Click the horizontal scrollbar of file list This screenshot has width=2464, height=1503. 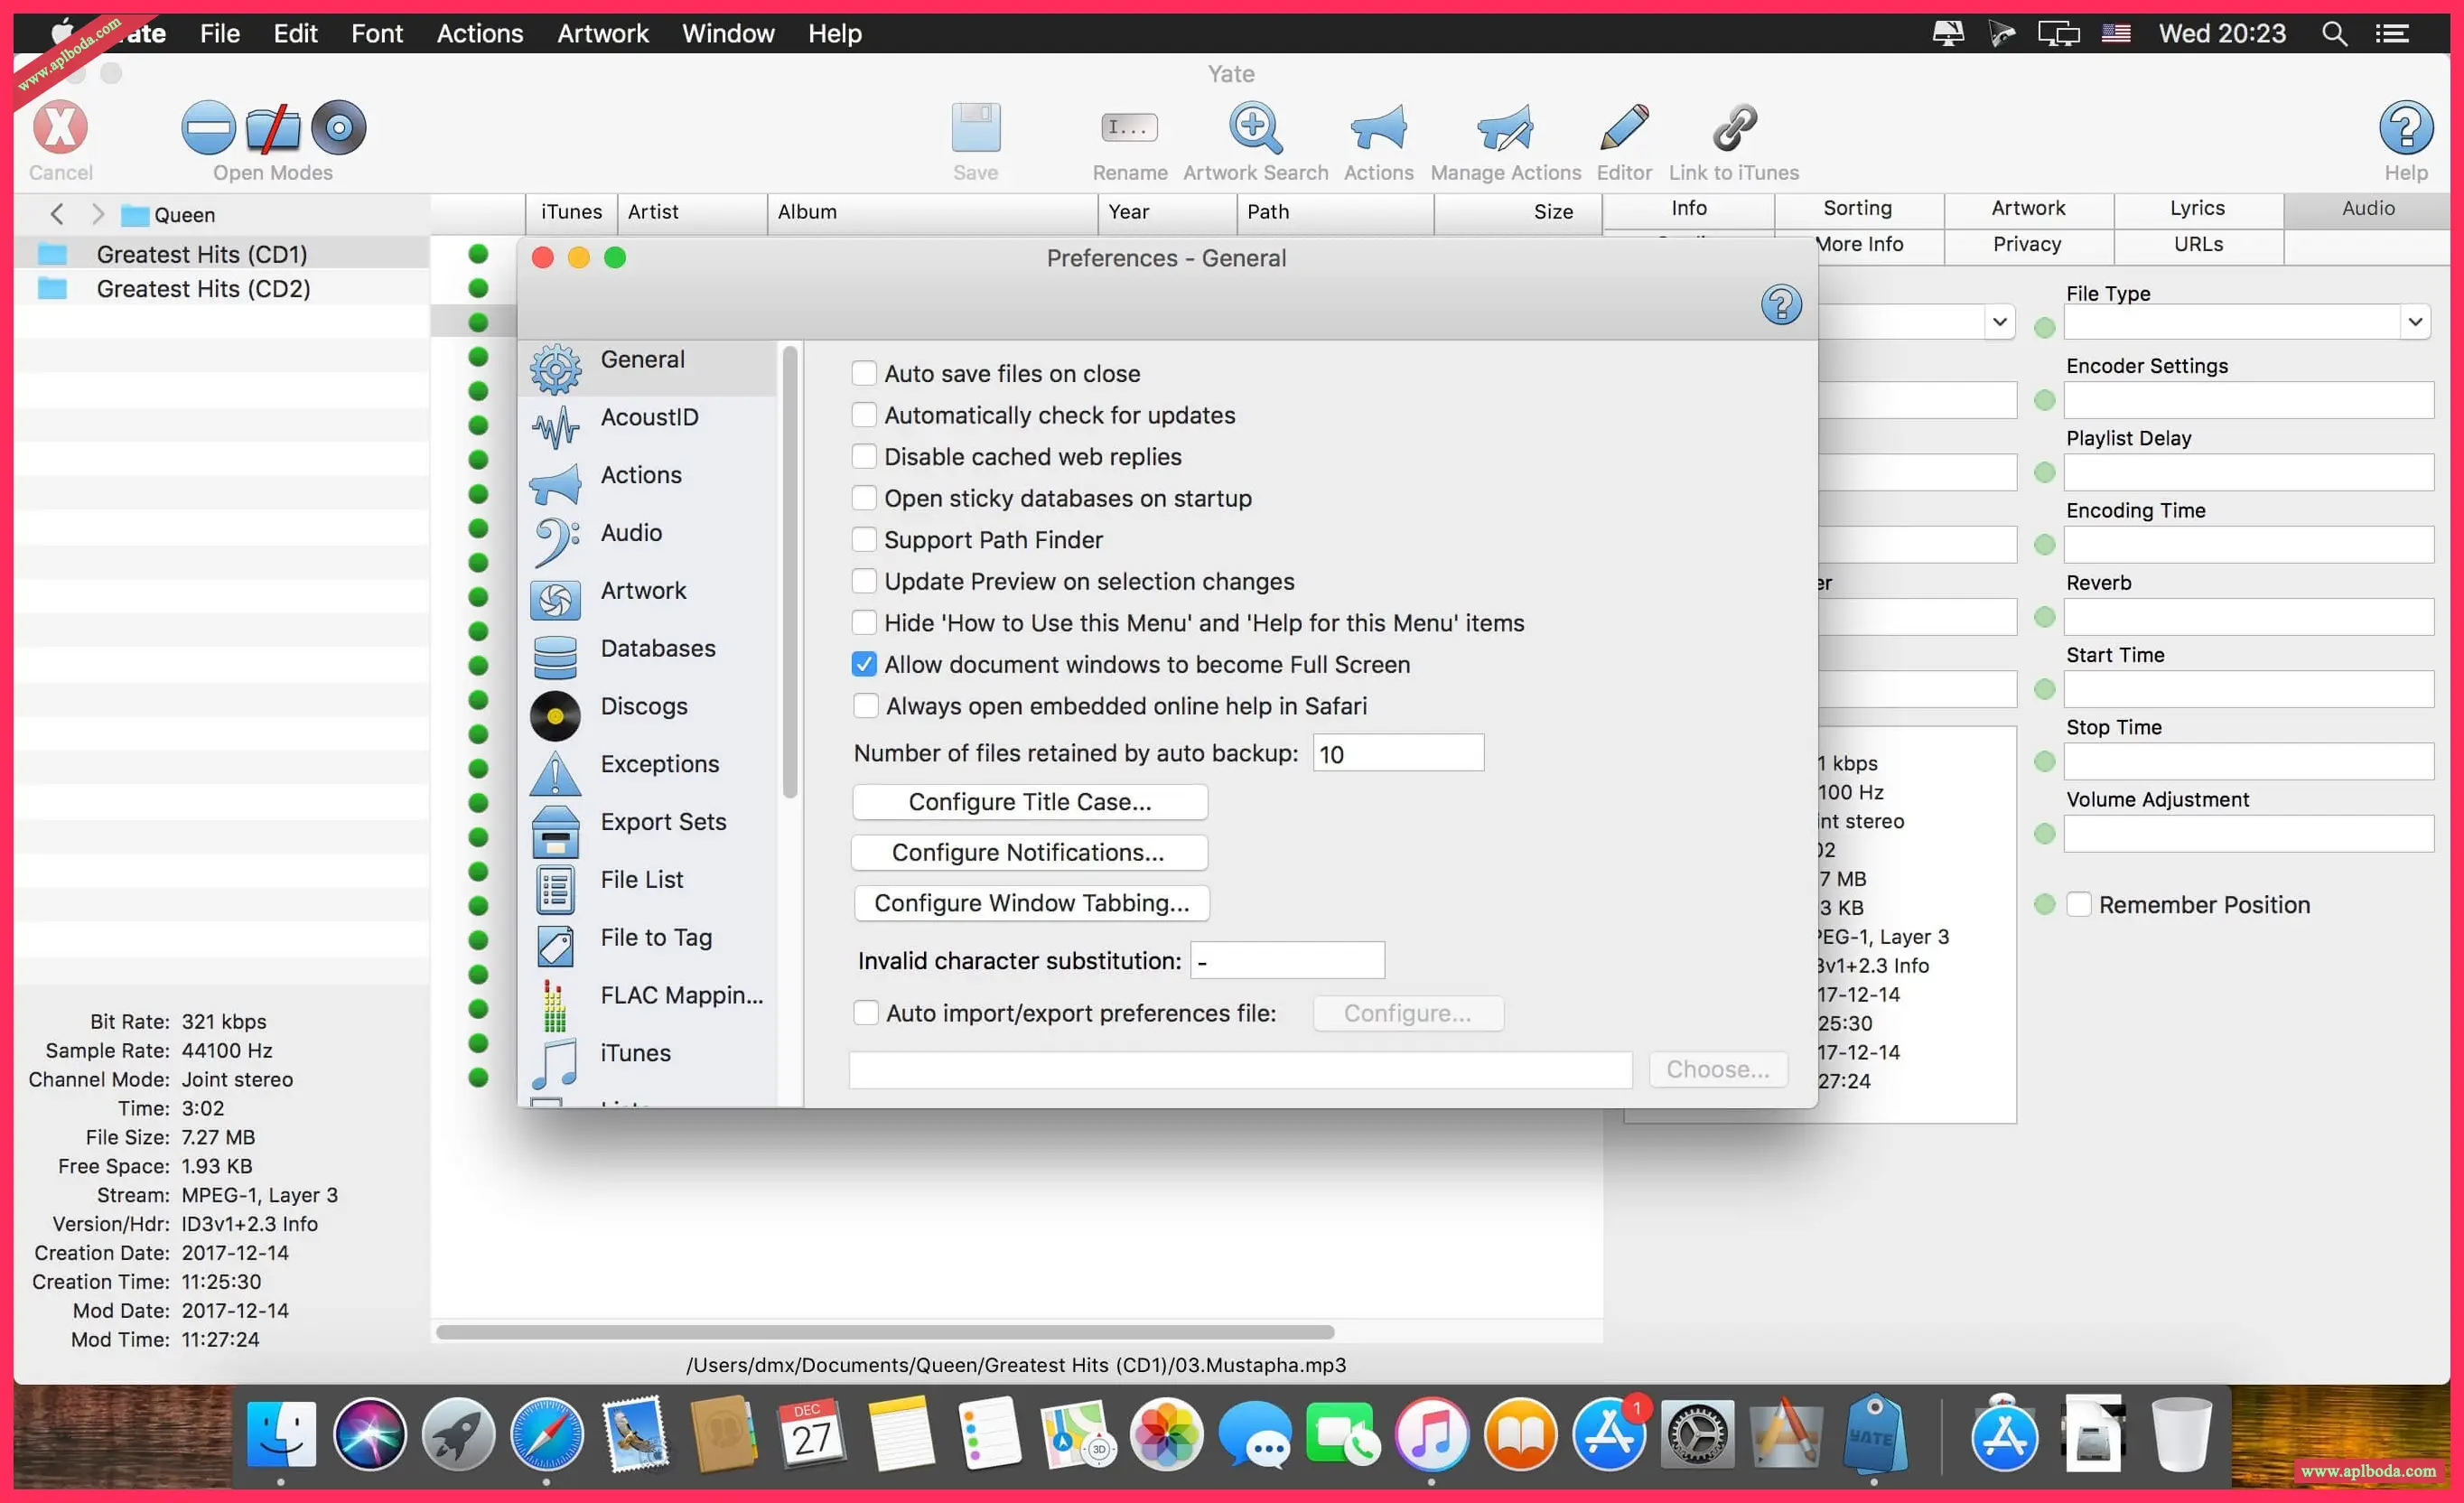tap(884, 1332)
